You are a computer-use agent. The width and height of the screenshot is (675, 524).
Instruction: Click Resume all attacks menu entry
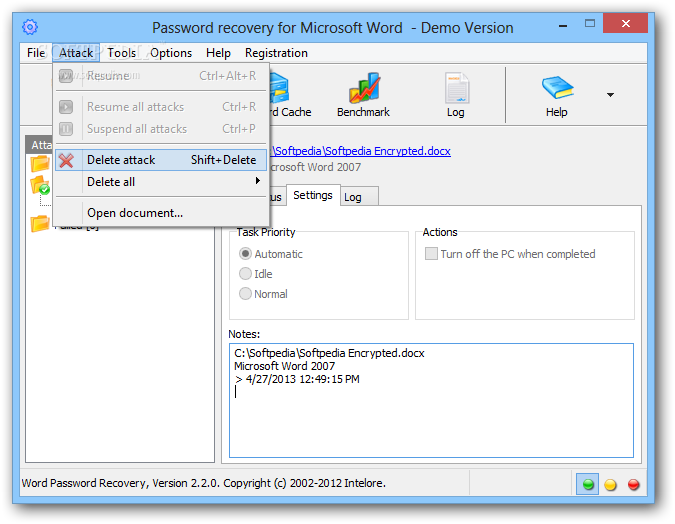click(161, 107)
